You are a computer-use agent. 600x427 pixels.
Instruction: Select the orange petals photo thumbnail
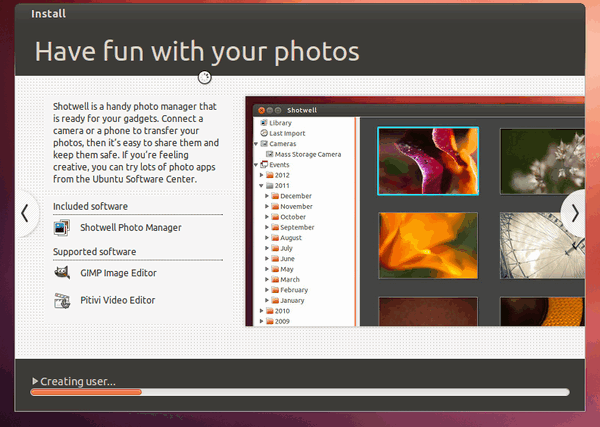pyautogui.click(x=428, y=245)
